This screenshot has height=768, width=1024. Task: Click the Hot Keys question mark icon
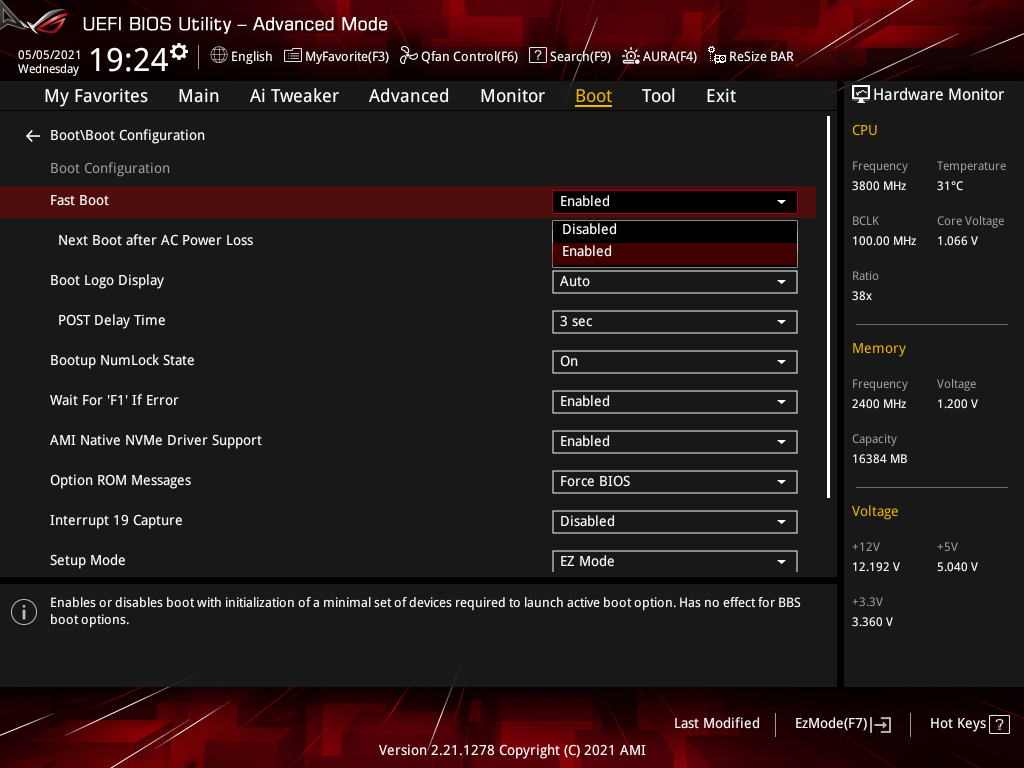(999, 724)
